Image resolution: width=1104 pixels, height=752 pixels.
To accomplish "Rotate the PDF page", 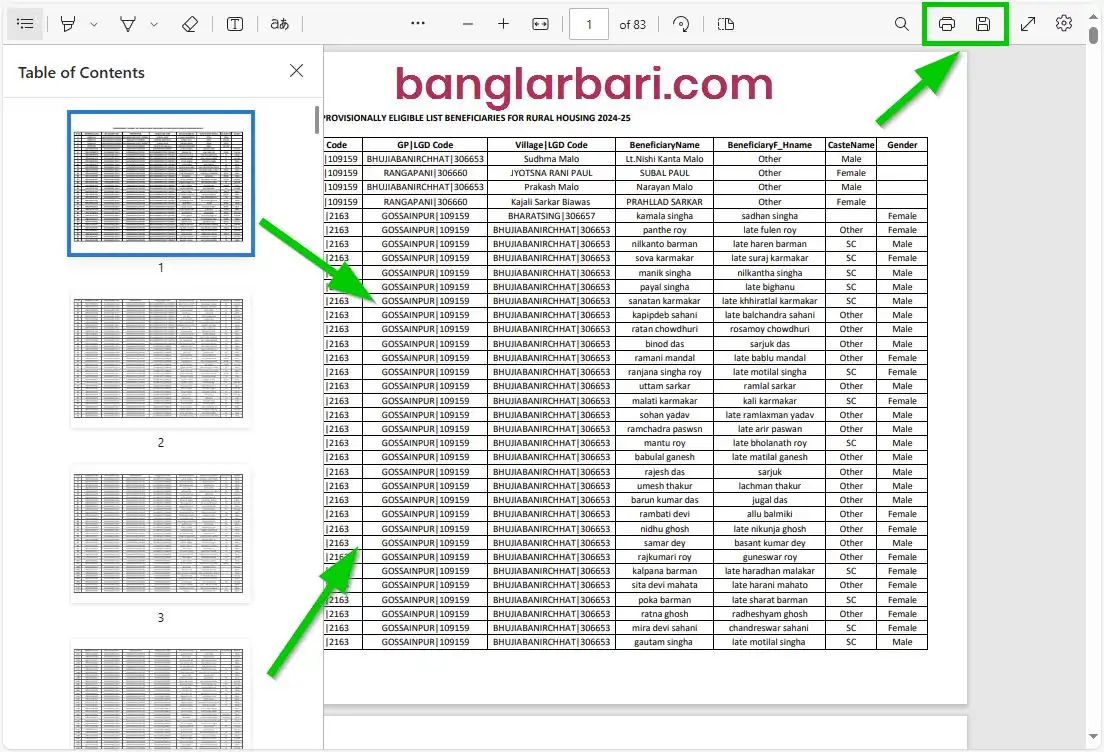I will 681,24.
